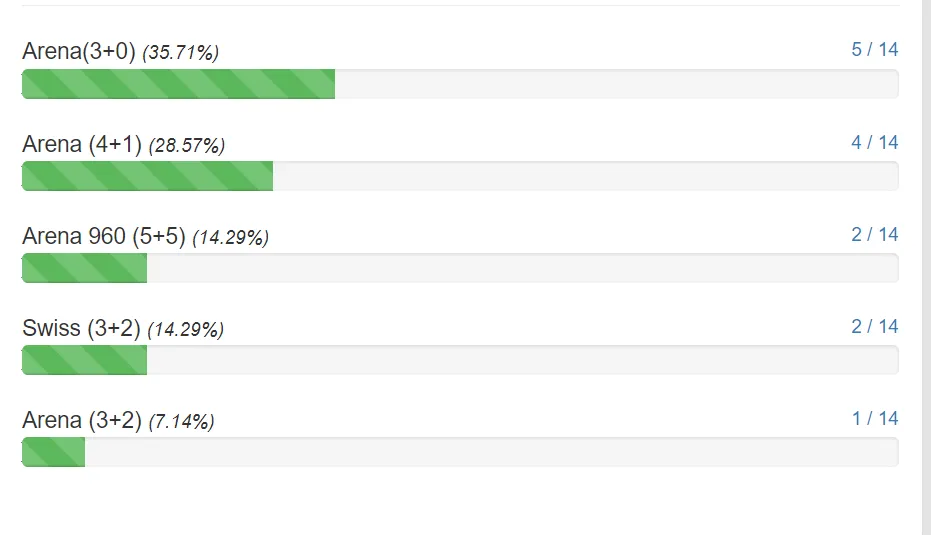Click the 5 / 14 vote count link
This screenshot has height=535, width=931.
tap(874, 50)
